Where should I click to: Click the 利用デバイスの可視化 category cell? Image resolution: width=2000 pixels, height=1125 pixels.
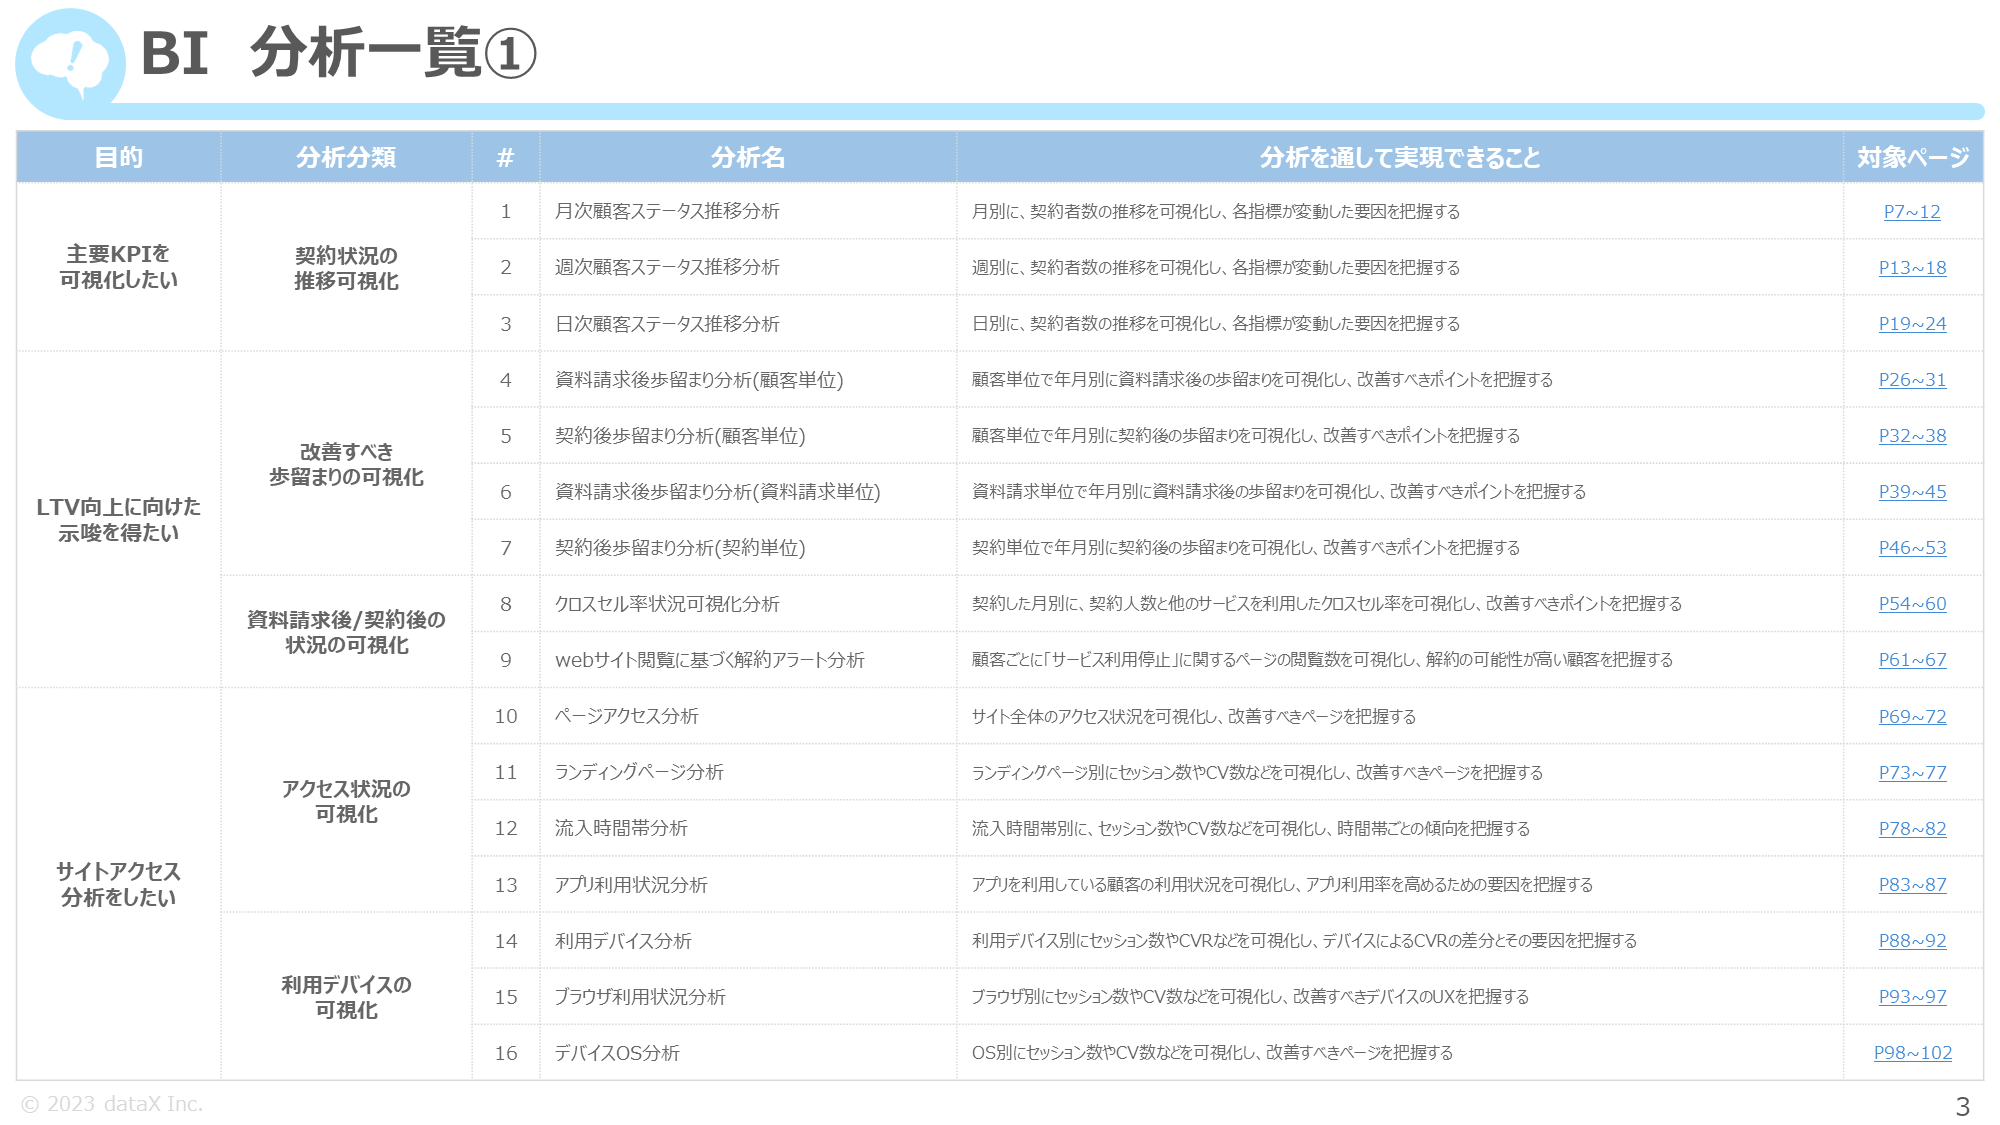click(x=346, y=996)
